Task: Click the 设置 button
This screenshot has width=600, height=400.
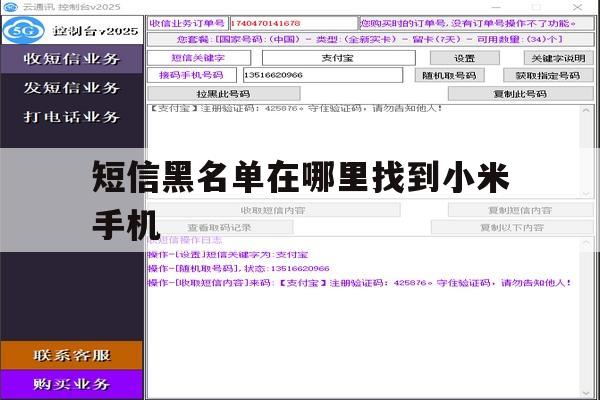Action: [x=465, y=58]
